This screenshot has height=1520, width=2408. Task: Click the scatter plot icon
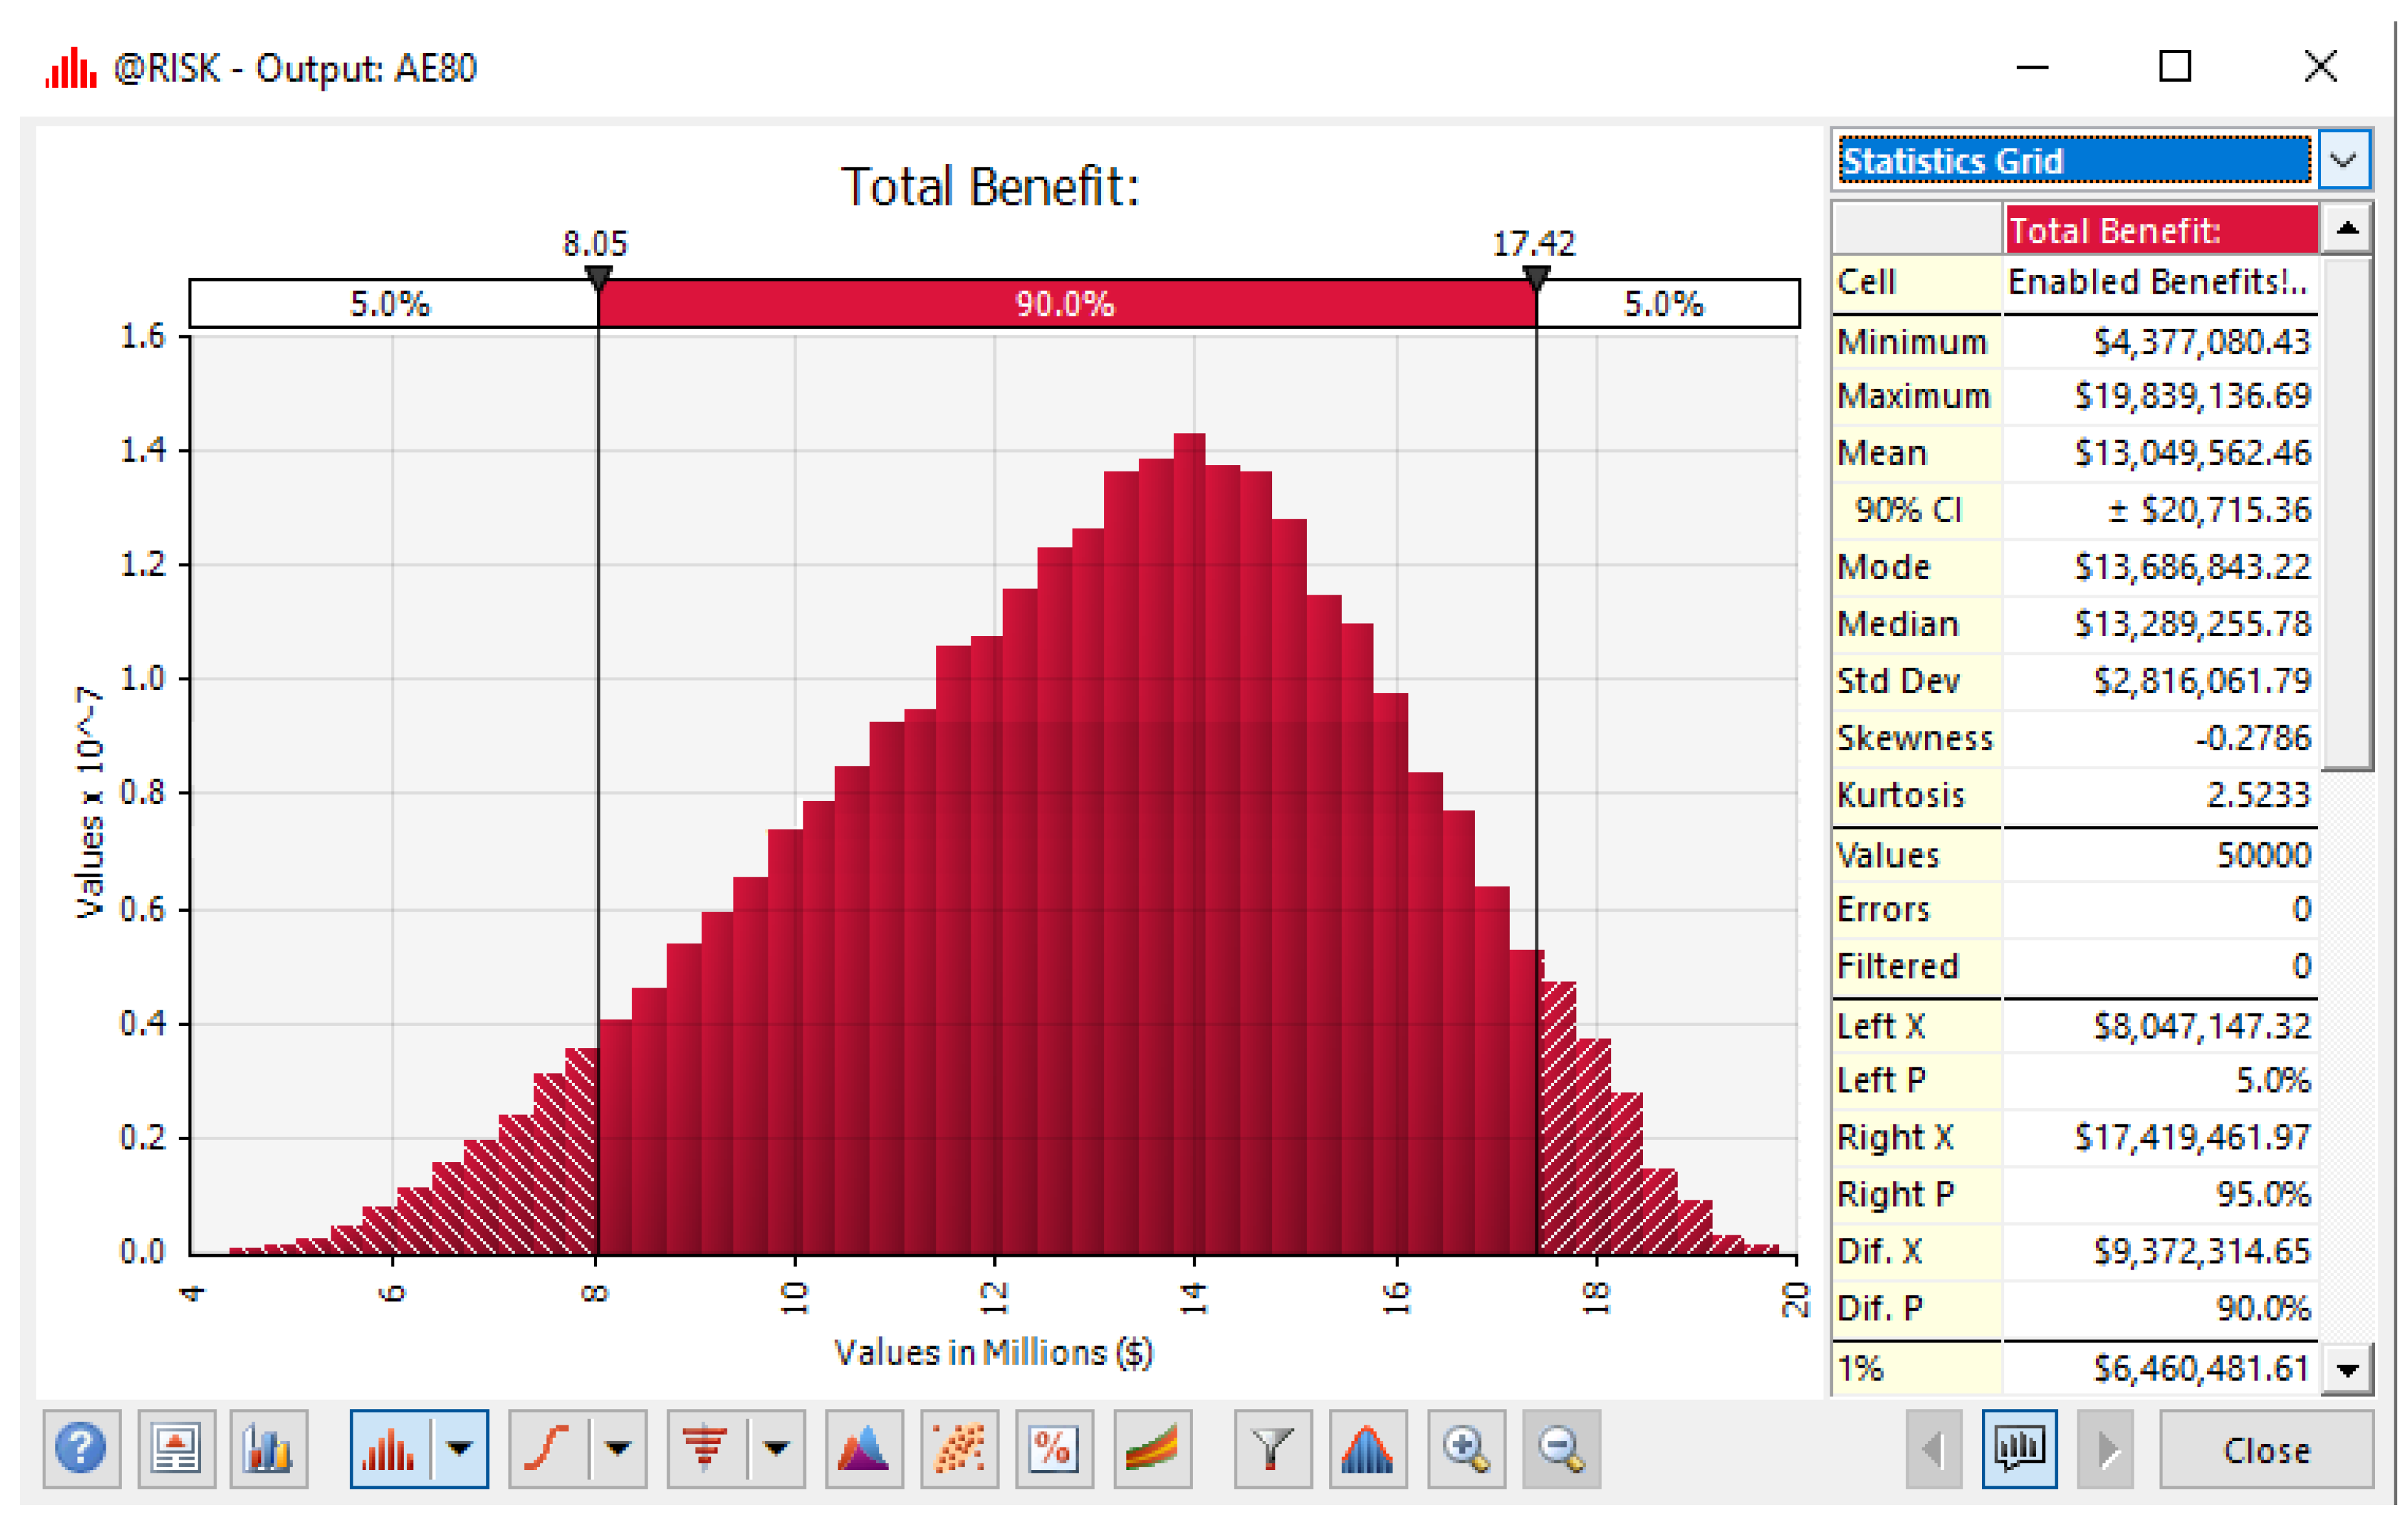[x=959, y=1448]
